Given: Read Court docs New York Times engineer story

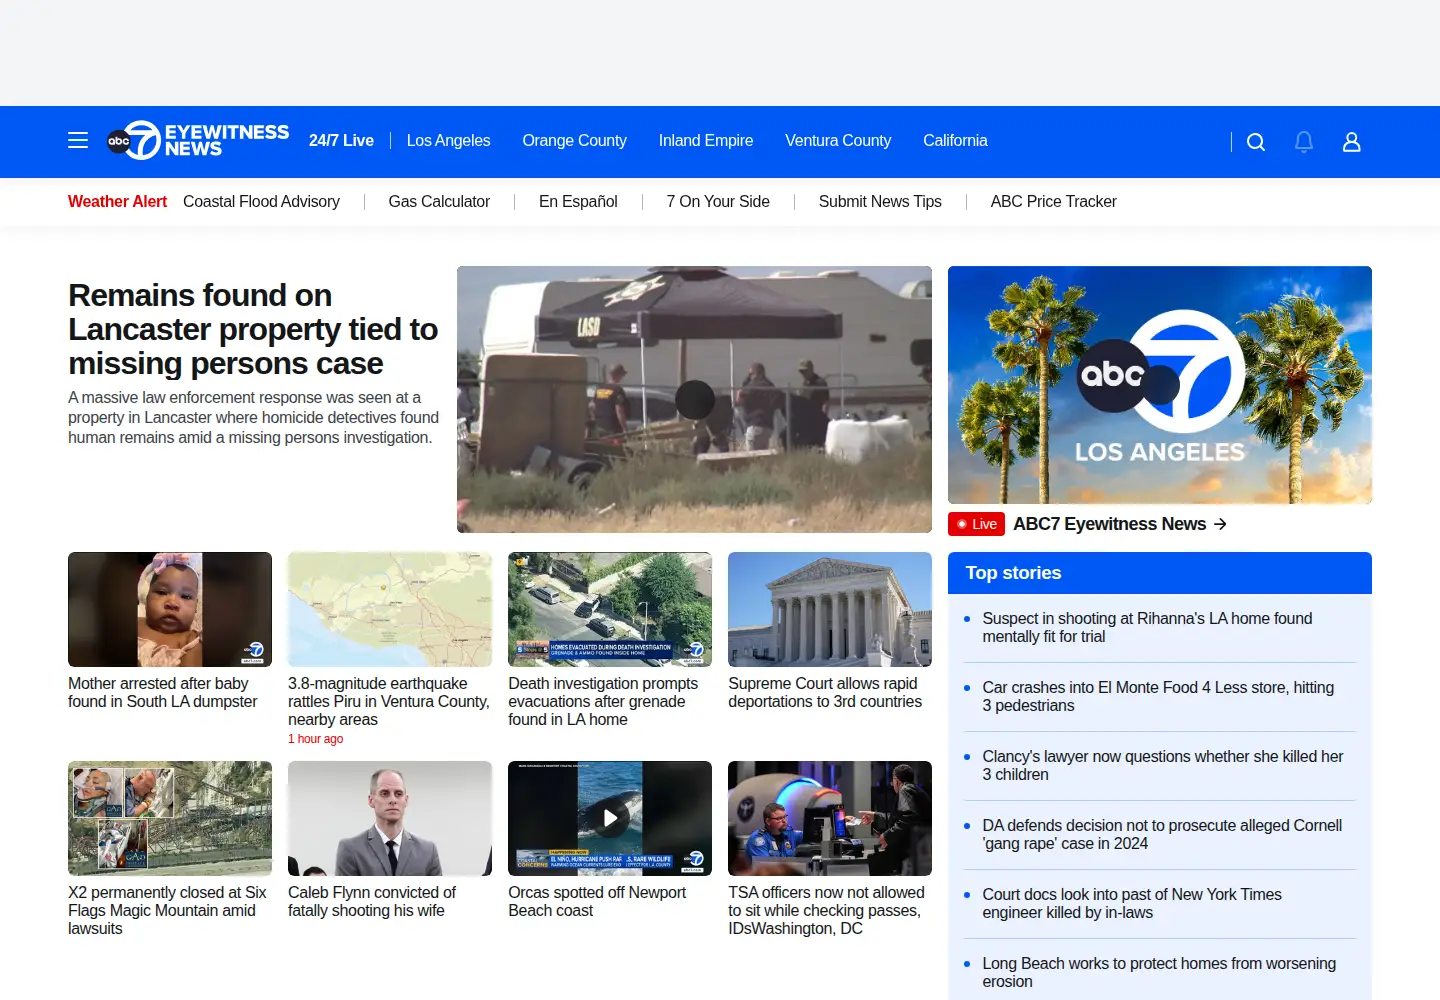Looking at the screenshot, I should 1132,904.
